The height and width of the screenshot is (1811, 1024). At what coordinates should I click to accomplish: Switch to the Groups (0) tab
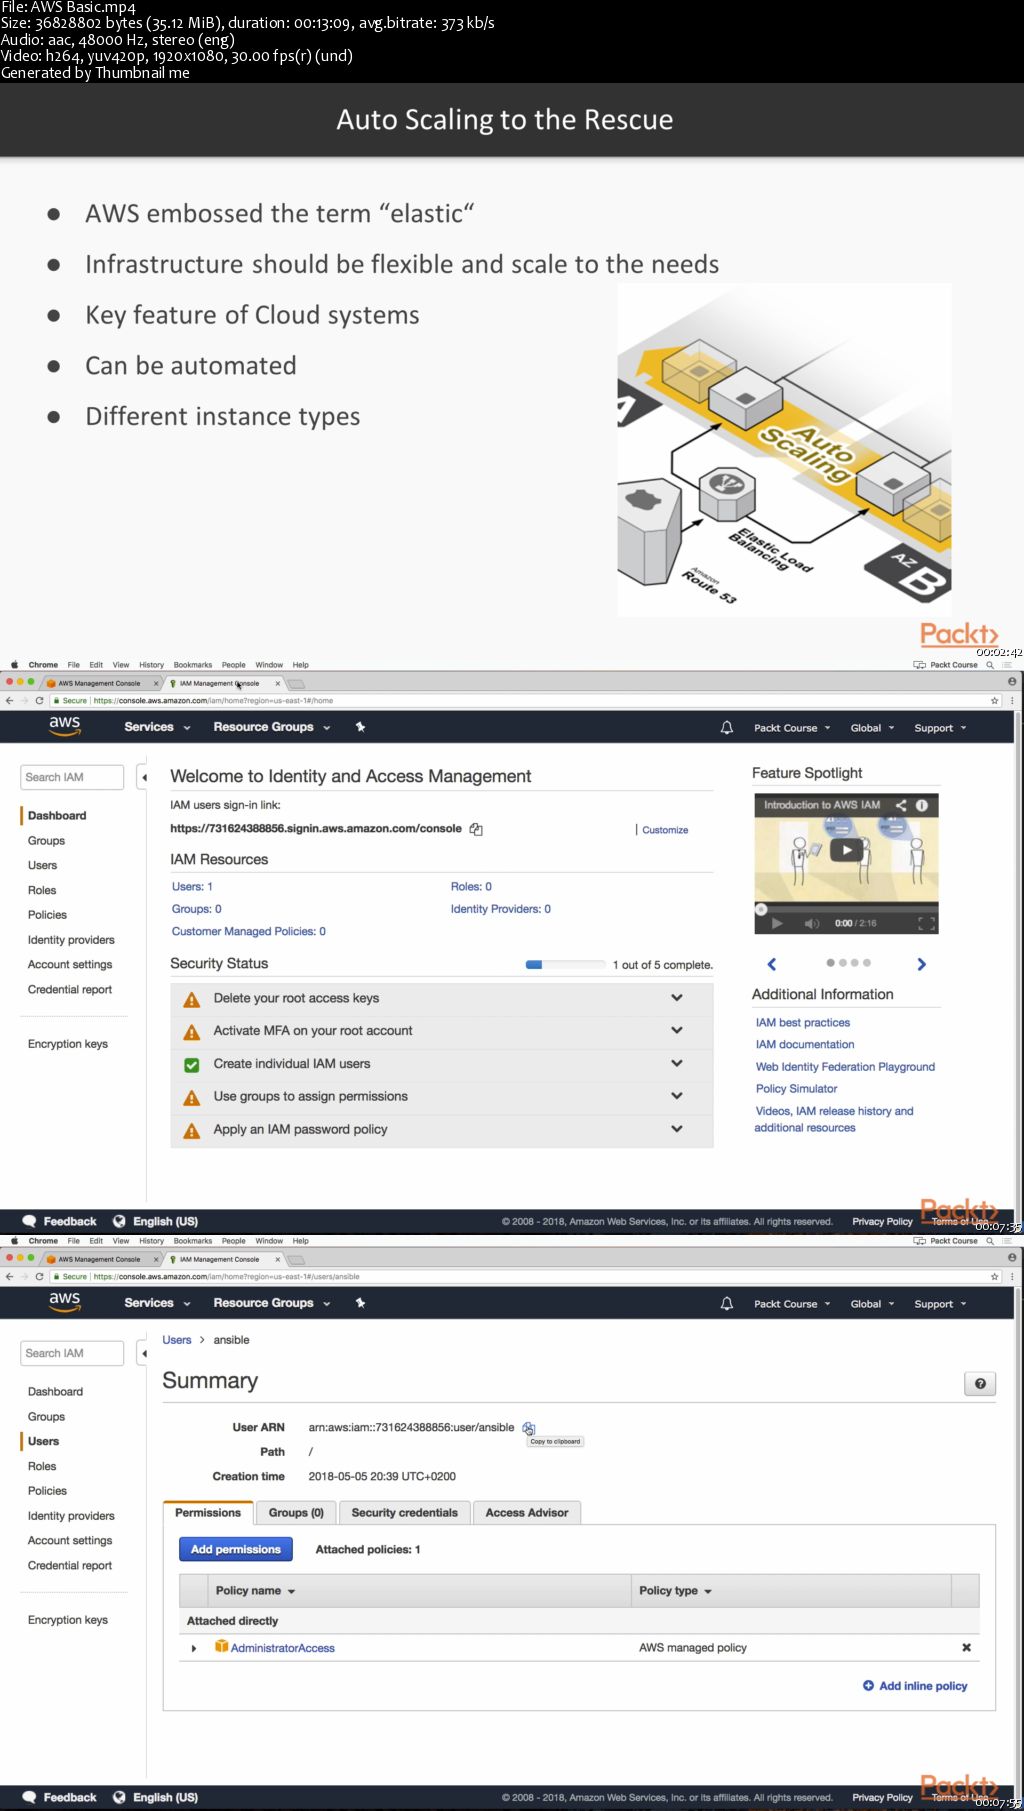pos(296,1513)
